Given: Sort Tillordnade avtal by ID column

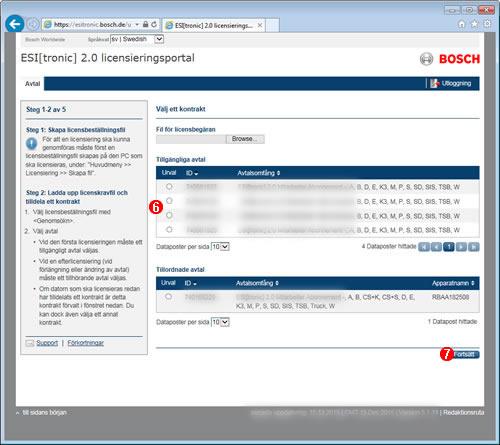Looking at the screenshot, I should pyautogui.click(x=191, y=283).
